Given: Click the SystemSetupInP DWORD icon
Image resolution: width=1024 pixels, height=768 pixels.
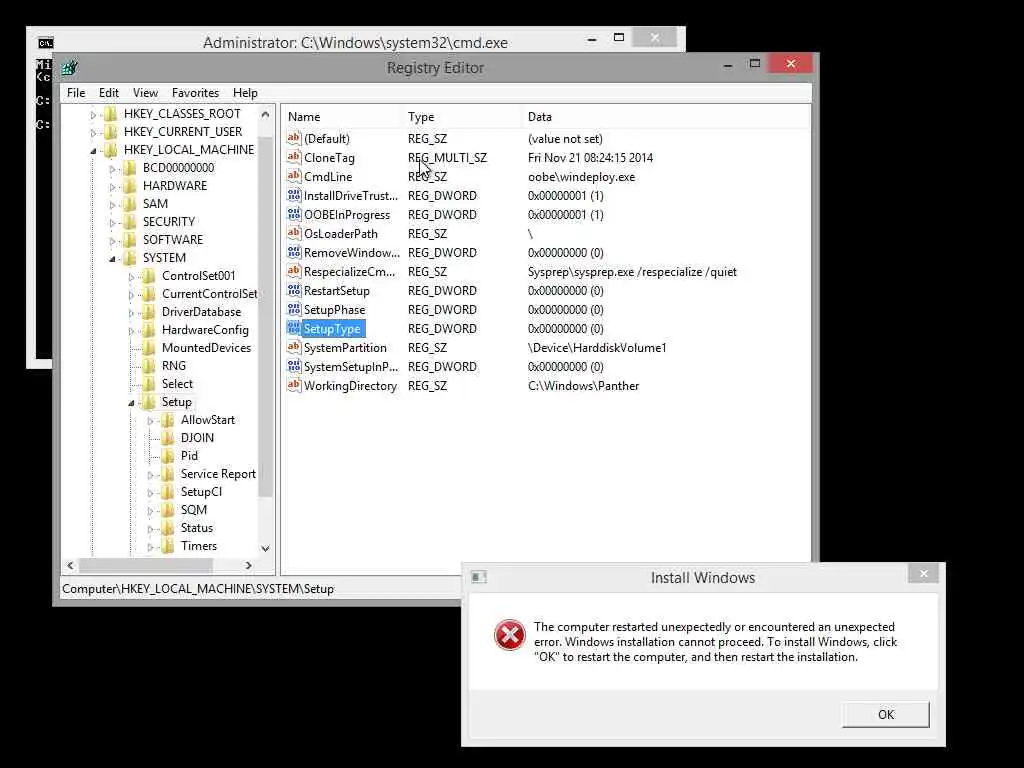Looking at the screenshot, I should tap(294, 366).
